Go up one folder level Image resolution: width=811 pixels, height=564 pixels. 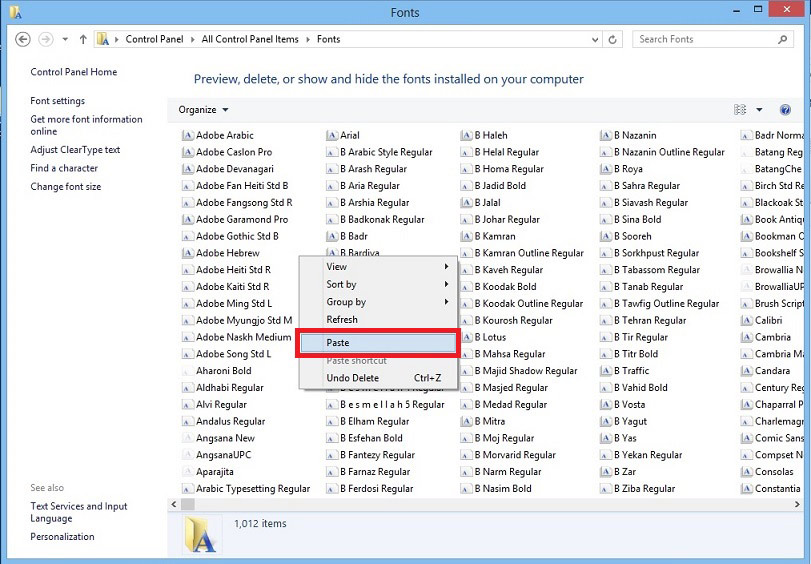83,39
